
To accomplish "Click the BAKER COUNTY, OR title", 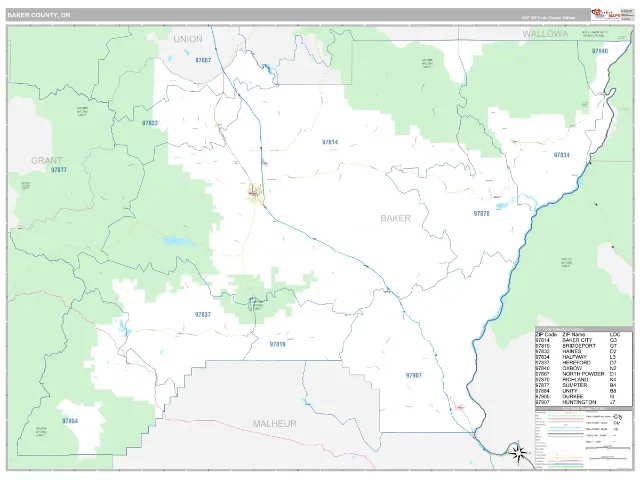I will (39, 15).
